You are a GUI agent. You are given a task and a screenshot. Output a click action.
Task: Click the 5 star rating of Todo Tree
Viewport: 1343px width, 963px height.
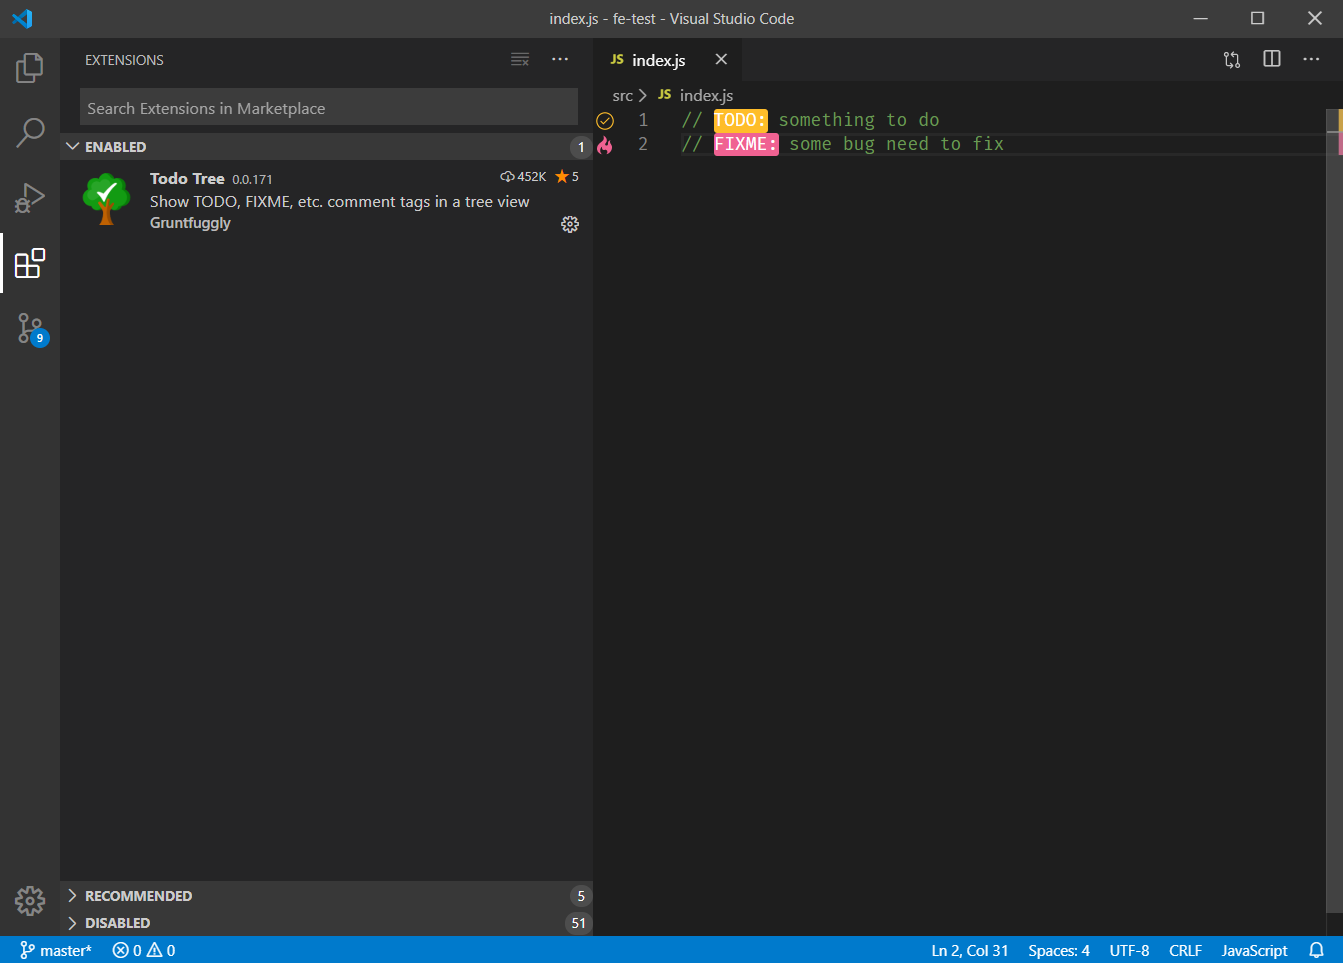tap(567, 176)
